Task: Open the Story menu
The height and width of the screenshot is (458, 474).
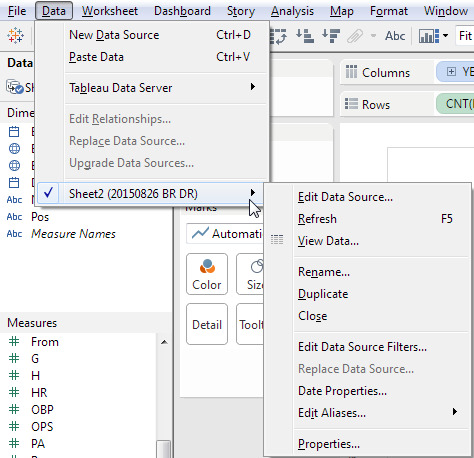Action: (x=241, y=11)
